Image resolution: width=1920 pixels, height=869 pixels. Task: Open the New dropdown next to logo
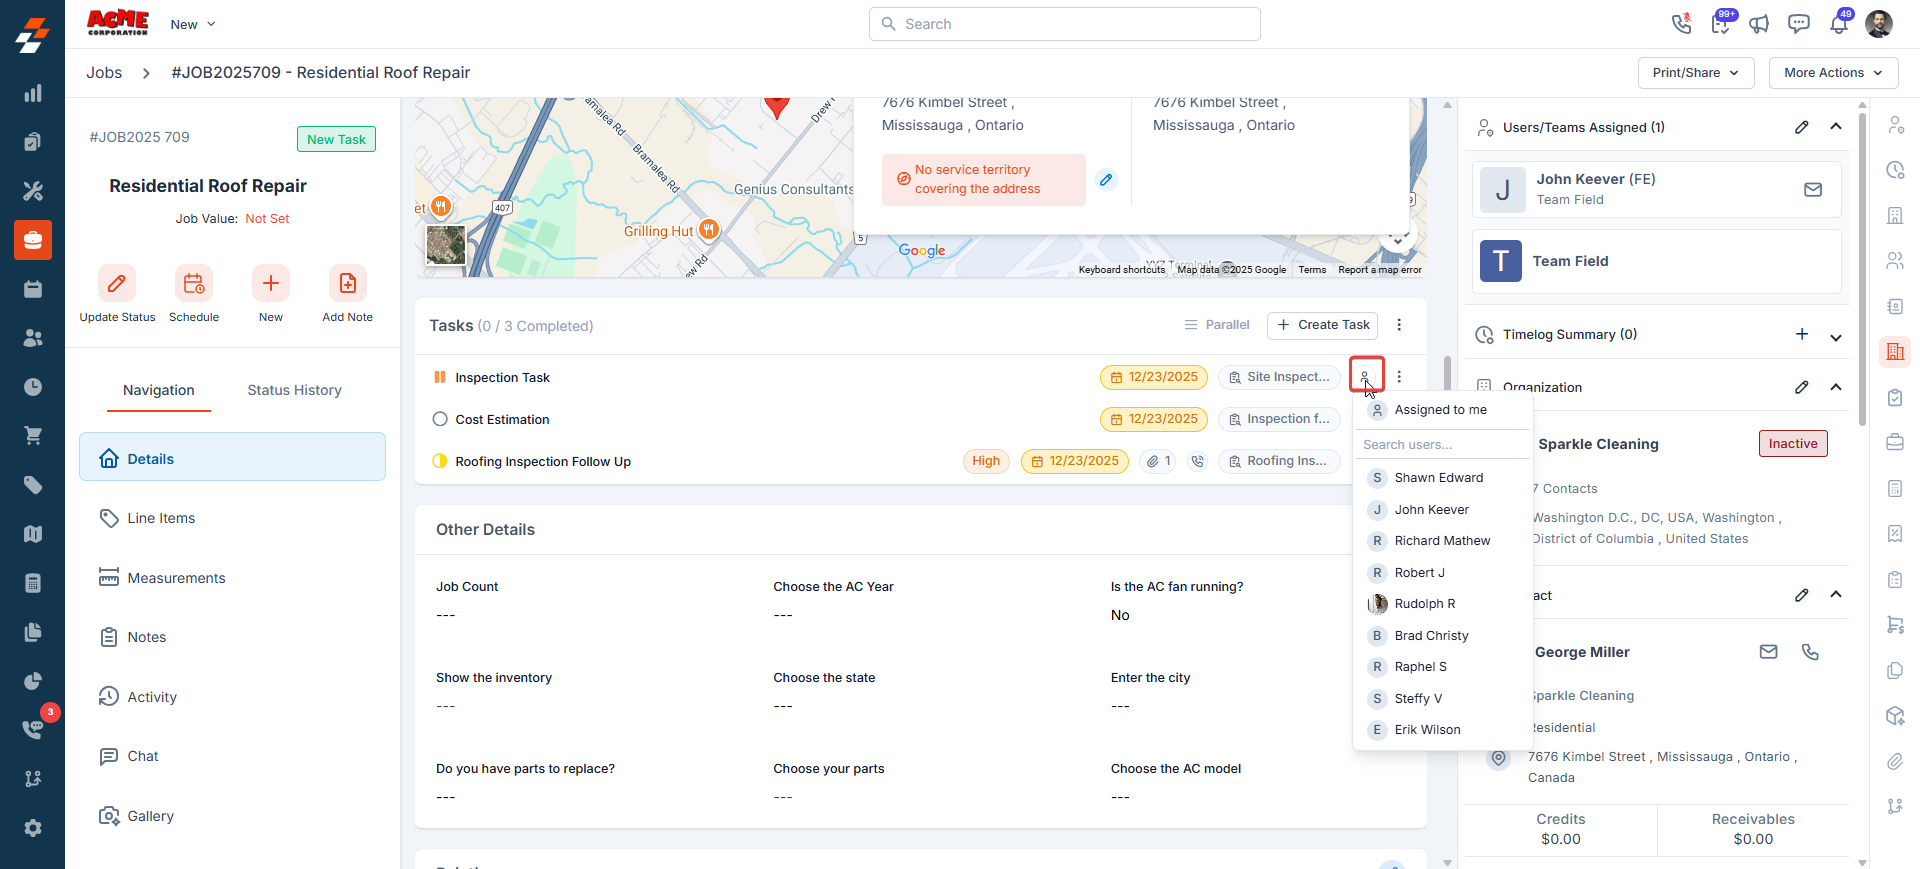(193, 24)
